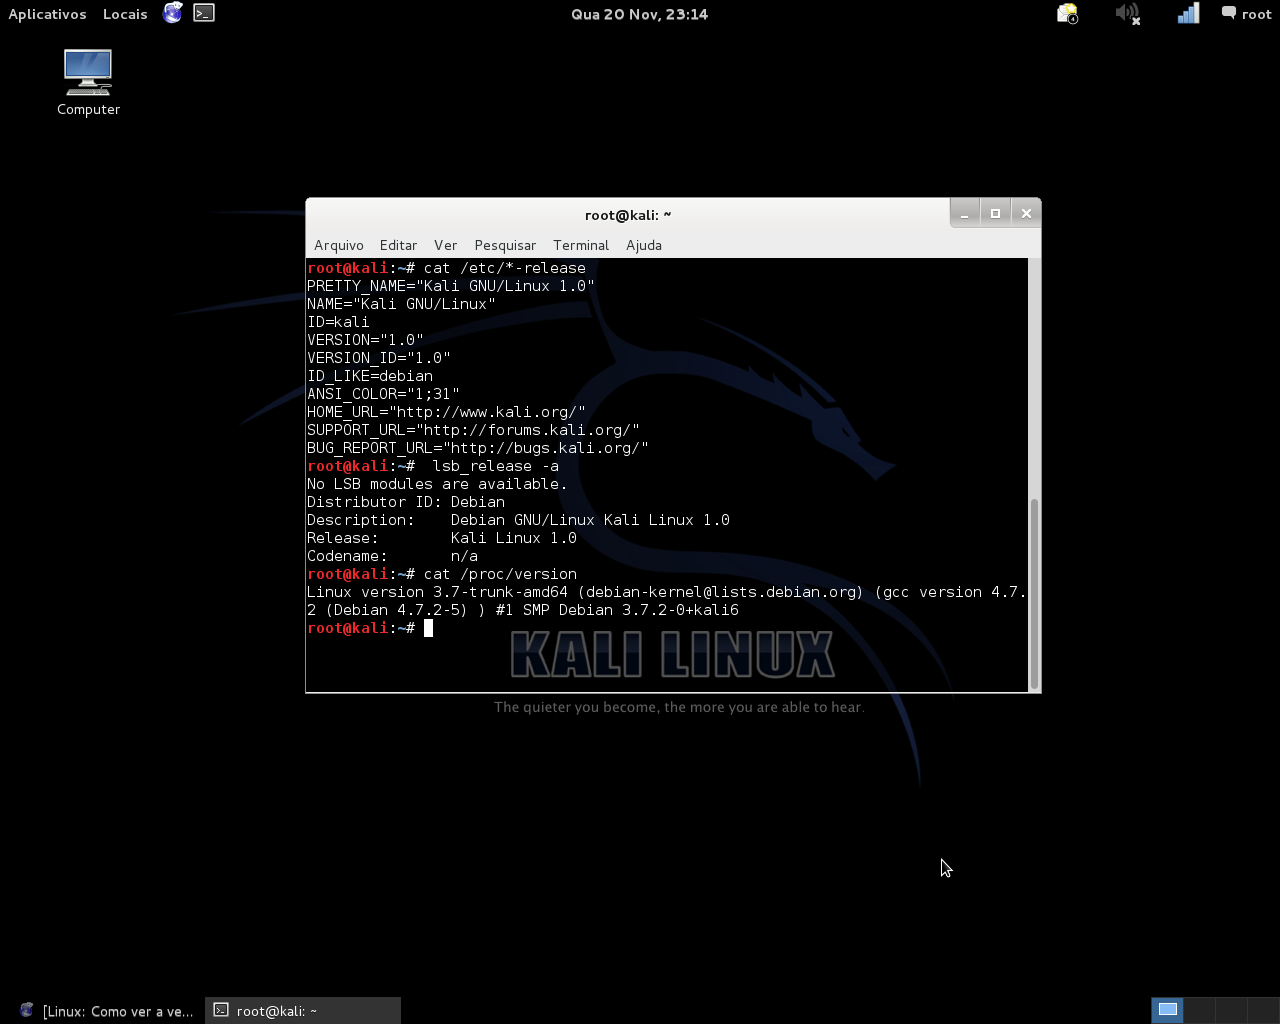1280x1024 pixels.
Task: Open the Arquivo menu in terminal
Action: click(x=339, y=245)
